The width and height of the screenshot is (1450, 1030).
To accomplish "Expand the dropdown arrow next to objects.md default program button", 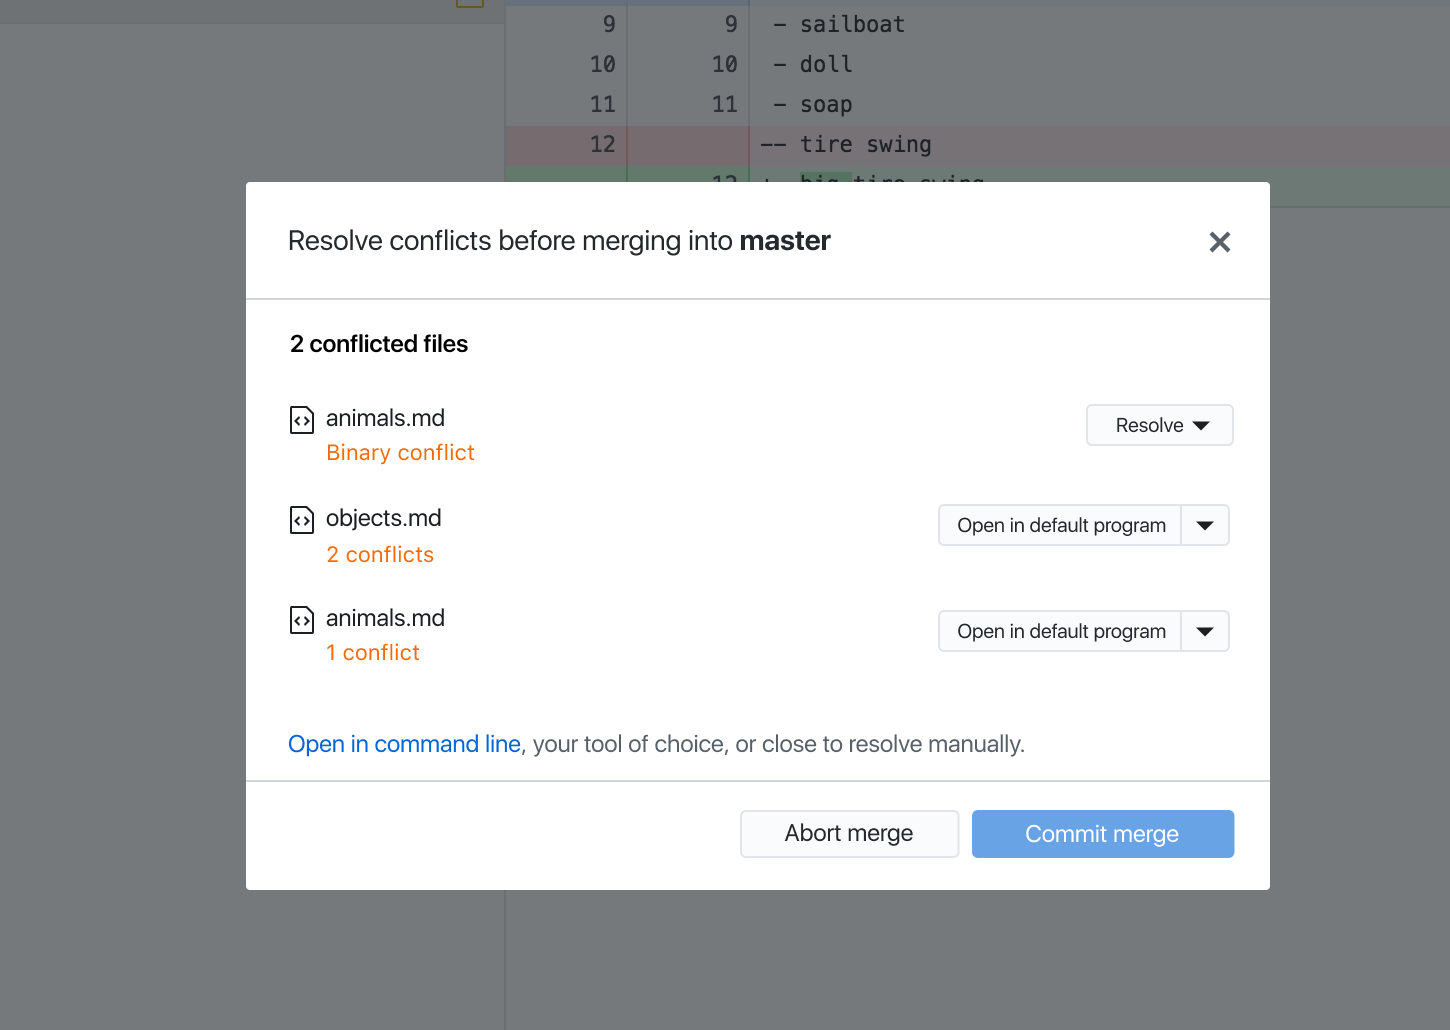I will tap(1205, 525).
